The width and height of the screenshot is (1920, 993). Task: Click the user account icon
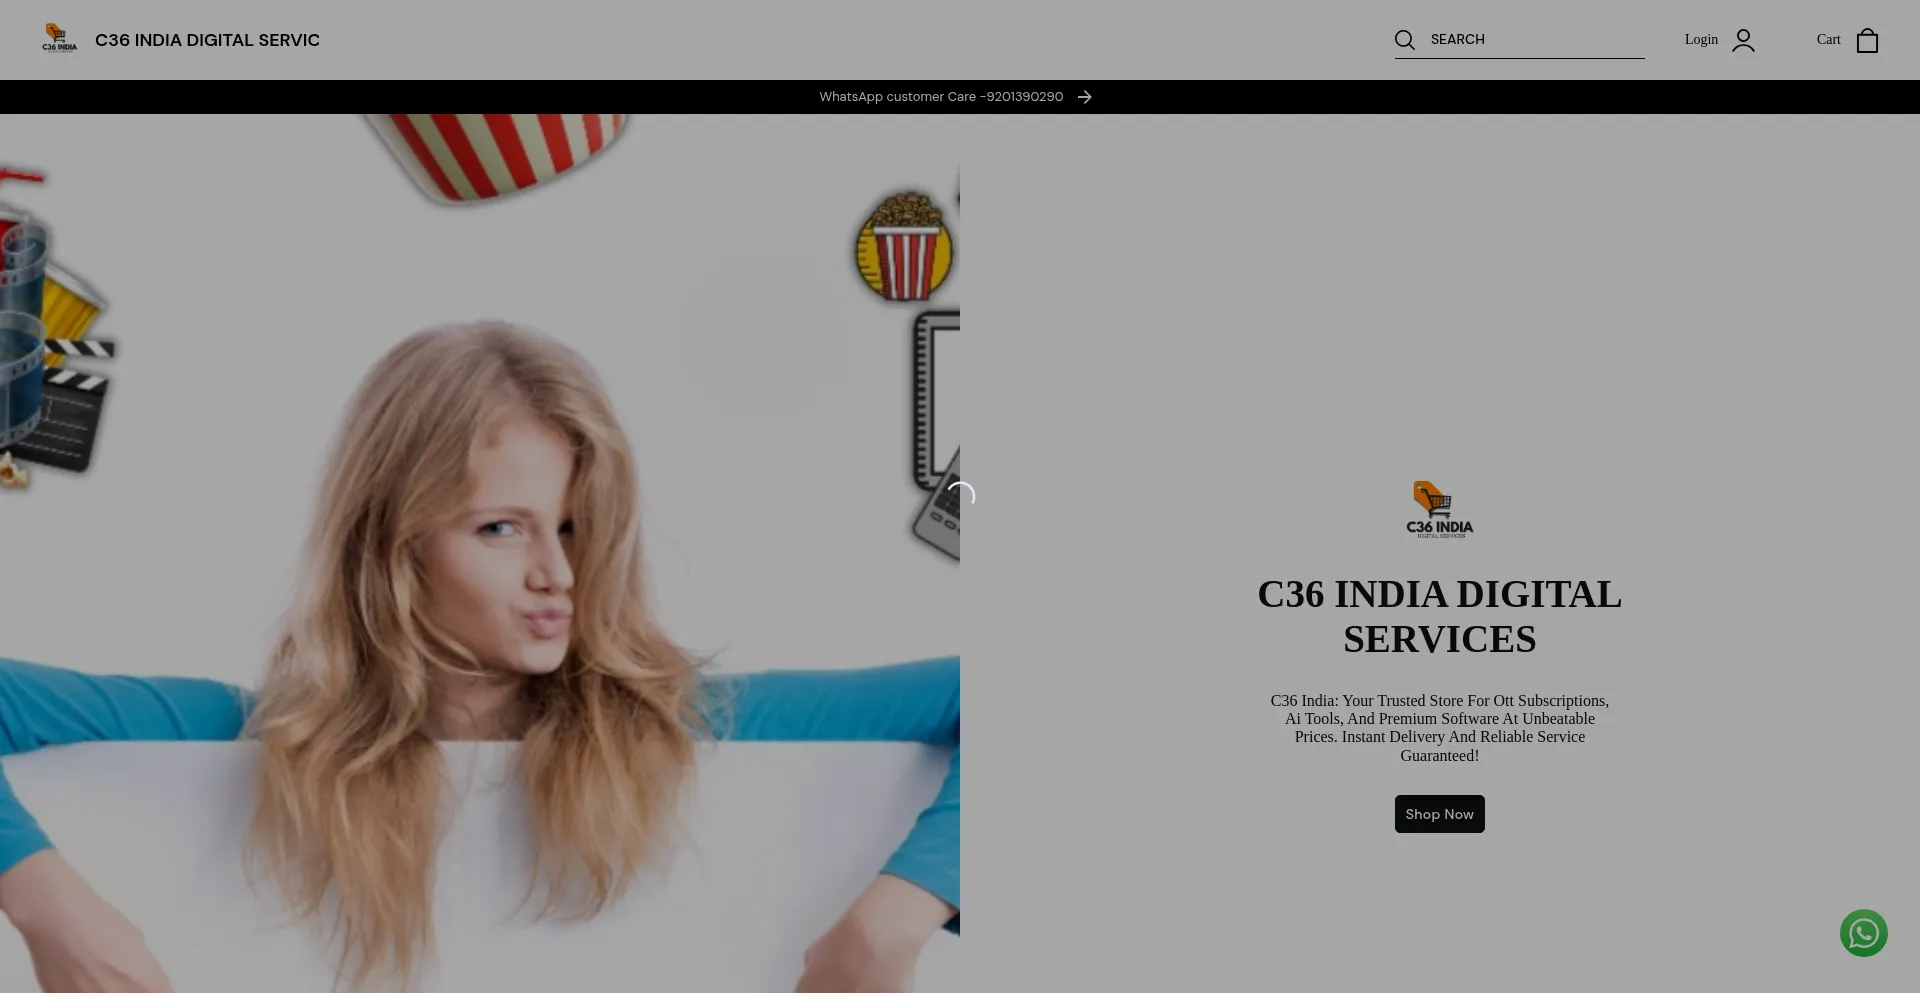(1743, 40)
